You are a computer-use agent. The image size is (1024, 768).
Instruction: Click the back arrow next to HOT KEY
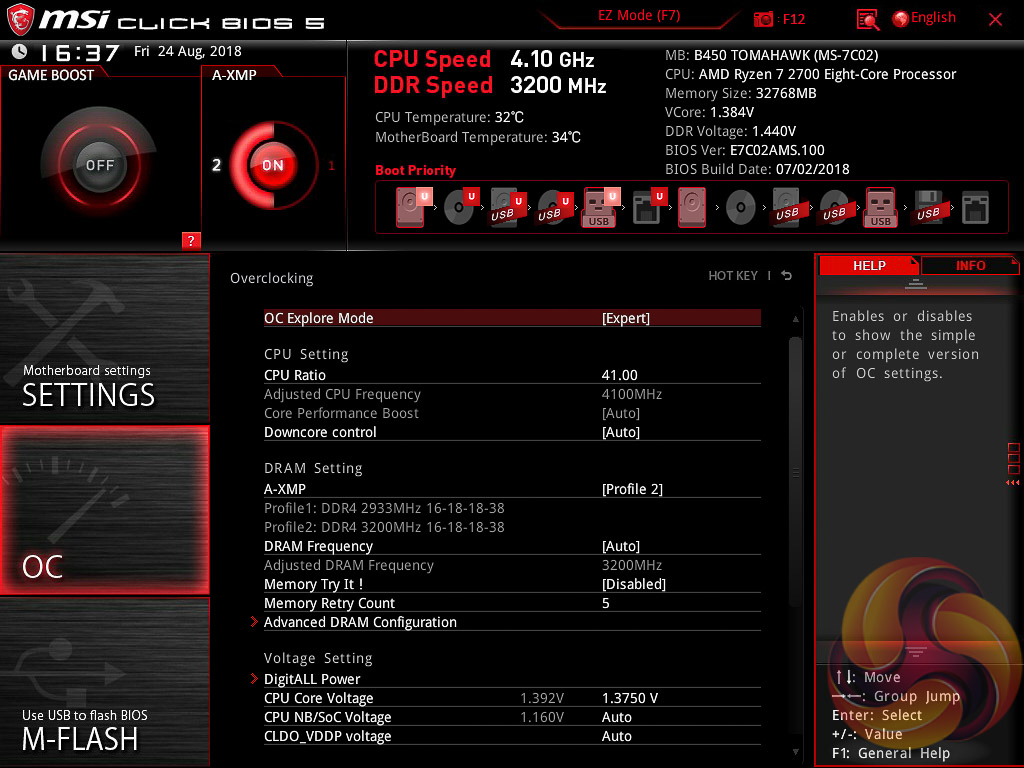[787, 276]
